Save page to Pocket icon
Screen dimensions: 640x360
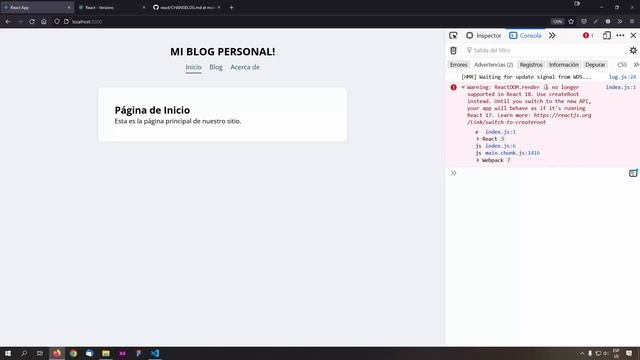pyautogui.click(x=584, y=21)
